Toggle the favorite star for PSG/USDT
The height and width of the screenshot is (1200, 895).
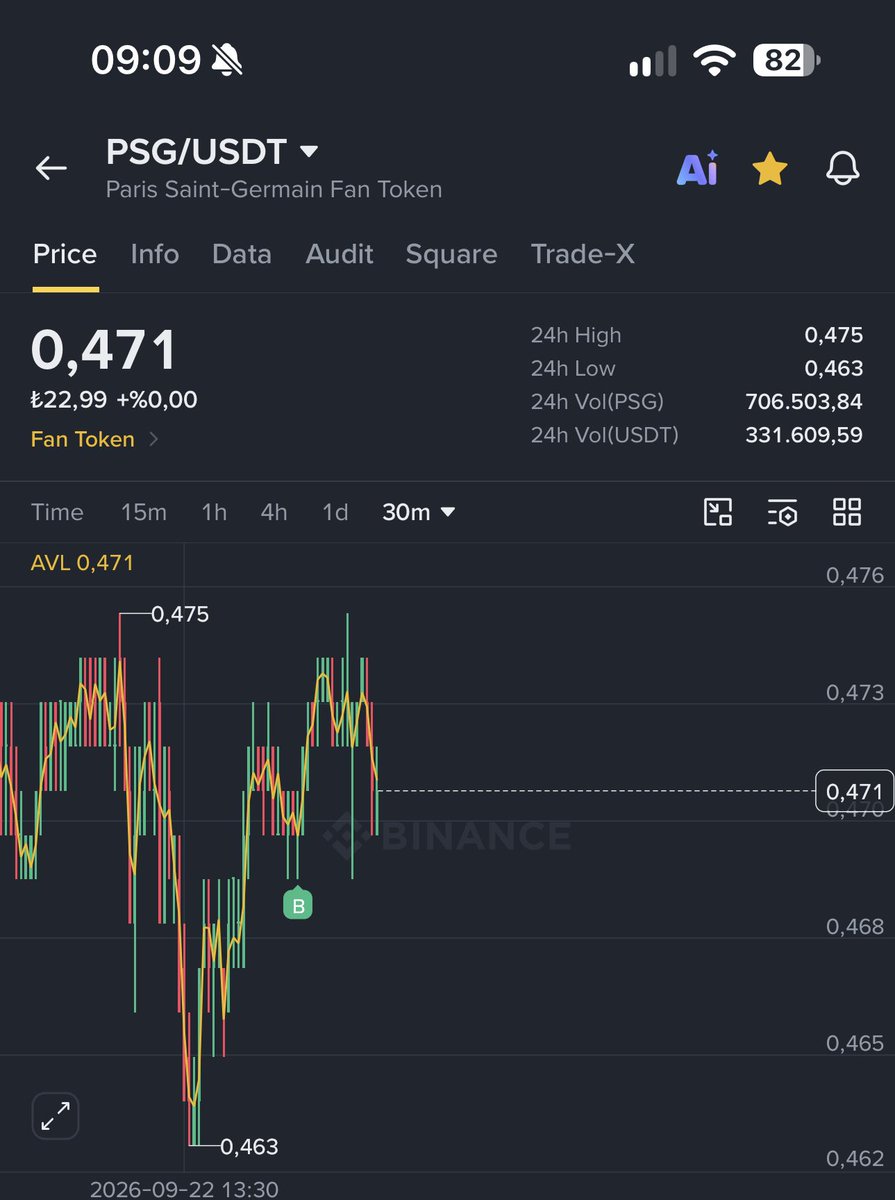(770, 170)
